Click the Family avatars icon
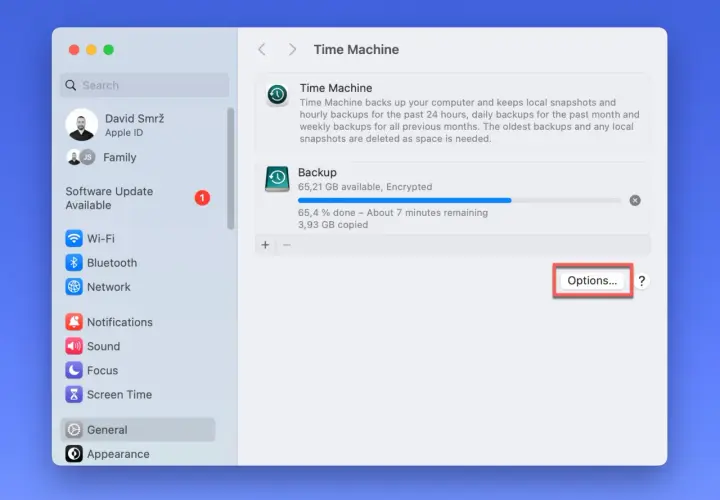Image resolution: width=720 pixels, height=500 pixels. click(81, 157)
